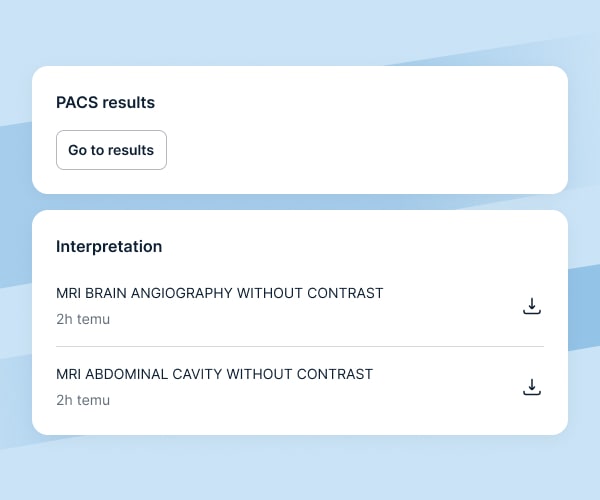Select the Interpretation heading
The image size is (600, 500).
(x=109, y=246)
